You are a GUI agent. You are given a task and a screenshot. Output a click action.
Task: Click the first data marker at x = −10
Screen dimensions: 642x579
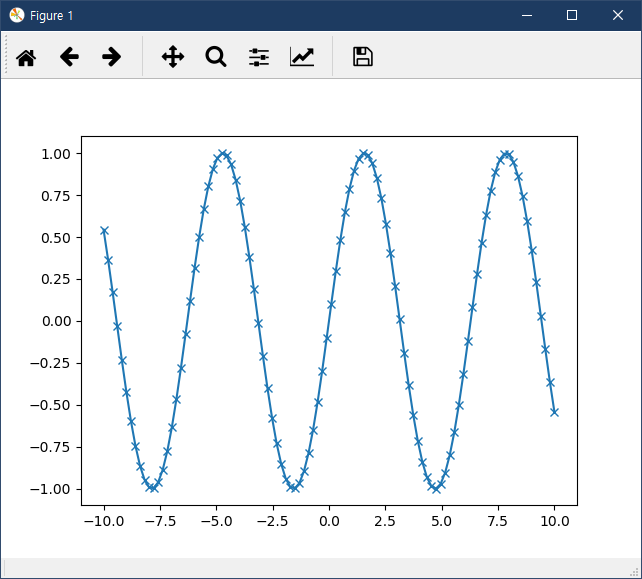click(104, 231)
